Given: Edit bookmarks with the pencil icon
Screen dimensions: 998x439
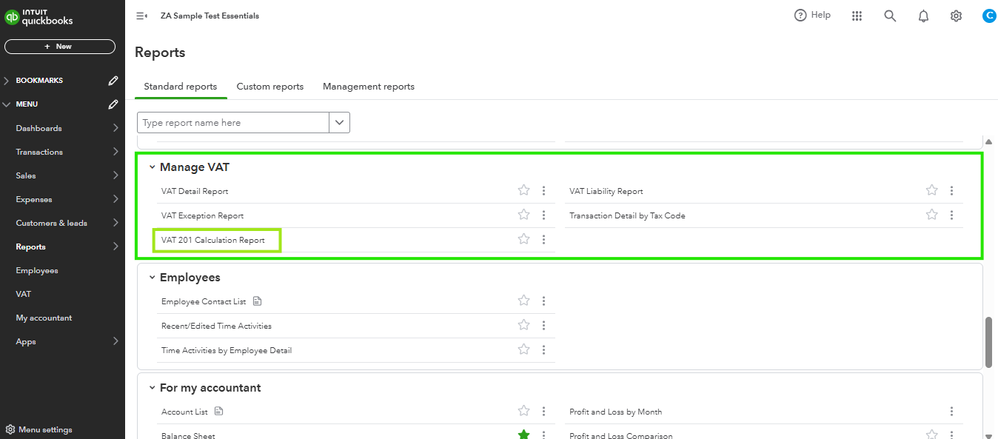Looking at the screenshot, I should pyautogui.click(x=113, y=80).
